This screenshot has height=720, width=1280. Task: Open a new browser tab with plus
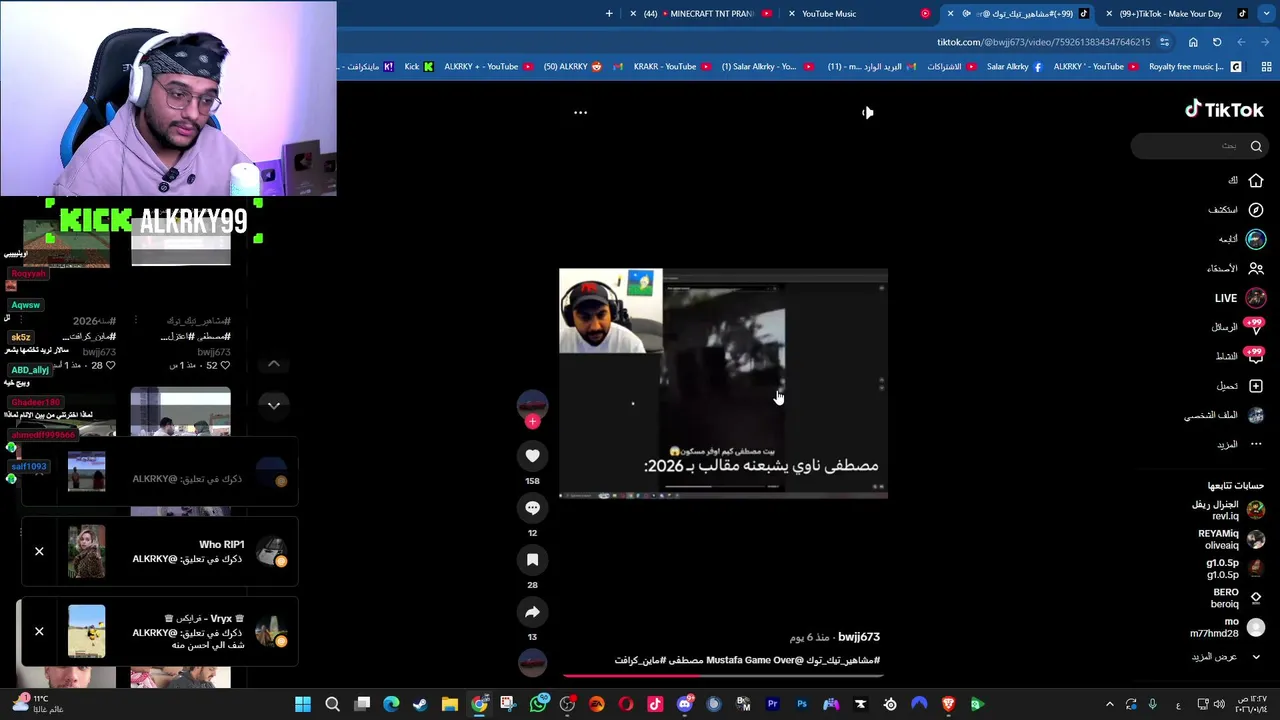click(x=608, y=13)
